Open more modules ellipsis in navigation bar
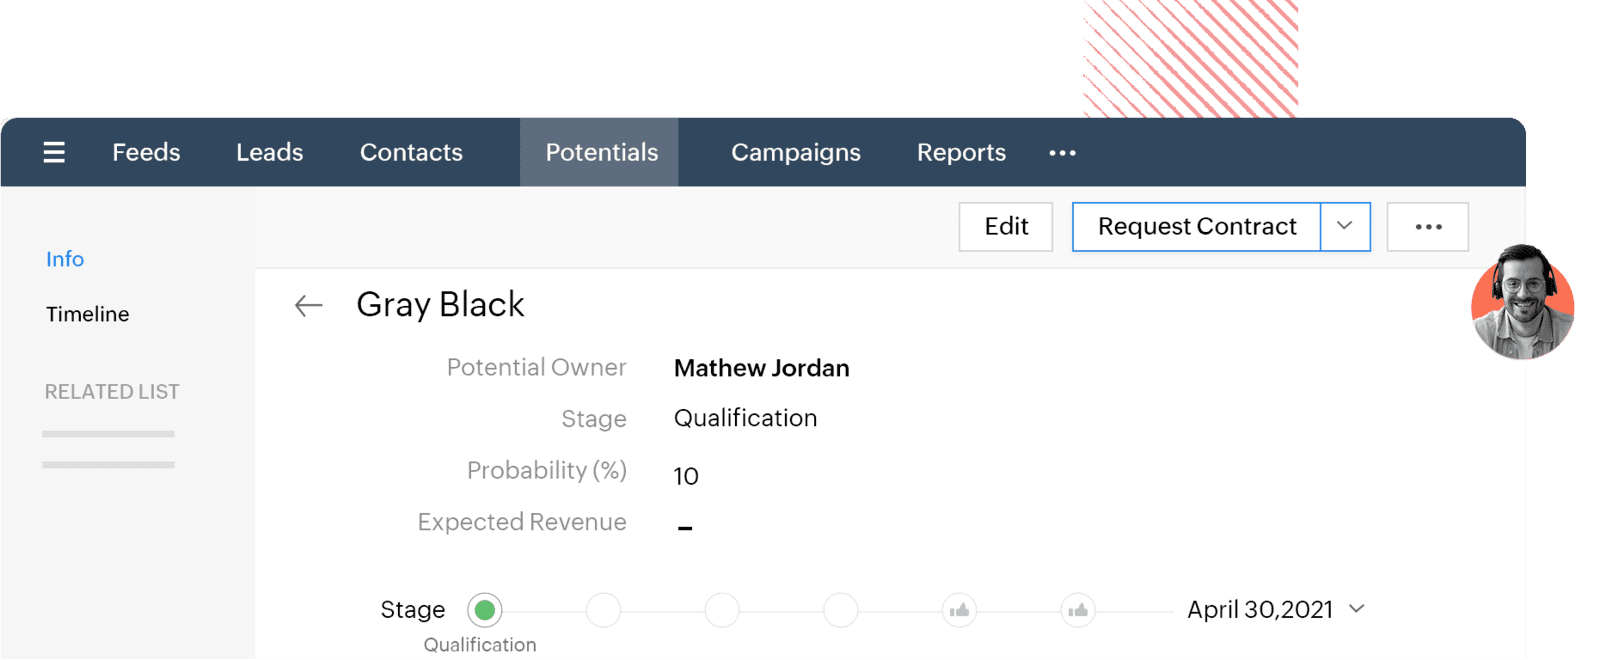1600x660 pixels. [1062, 153]
